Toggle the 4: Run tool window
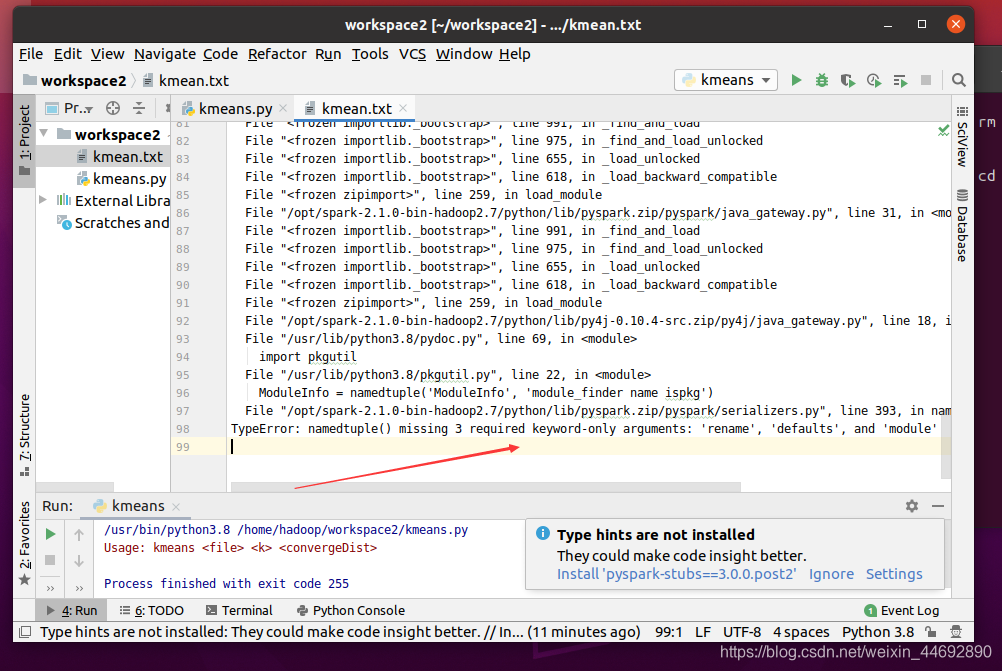The width and height of the screenshot is (1002, 671). (x=72, y=611)
